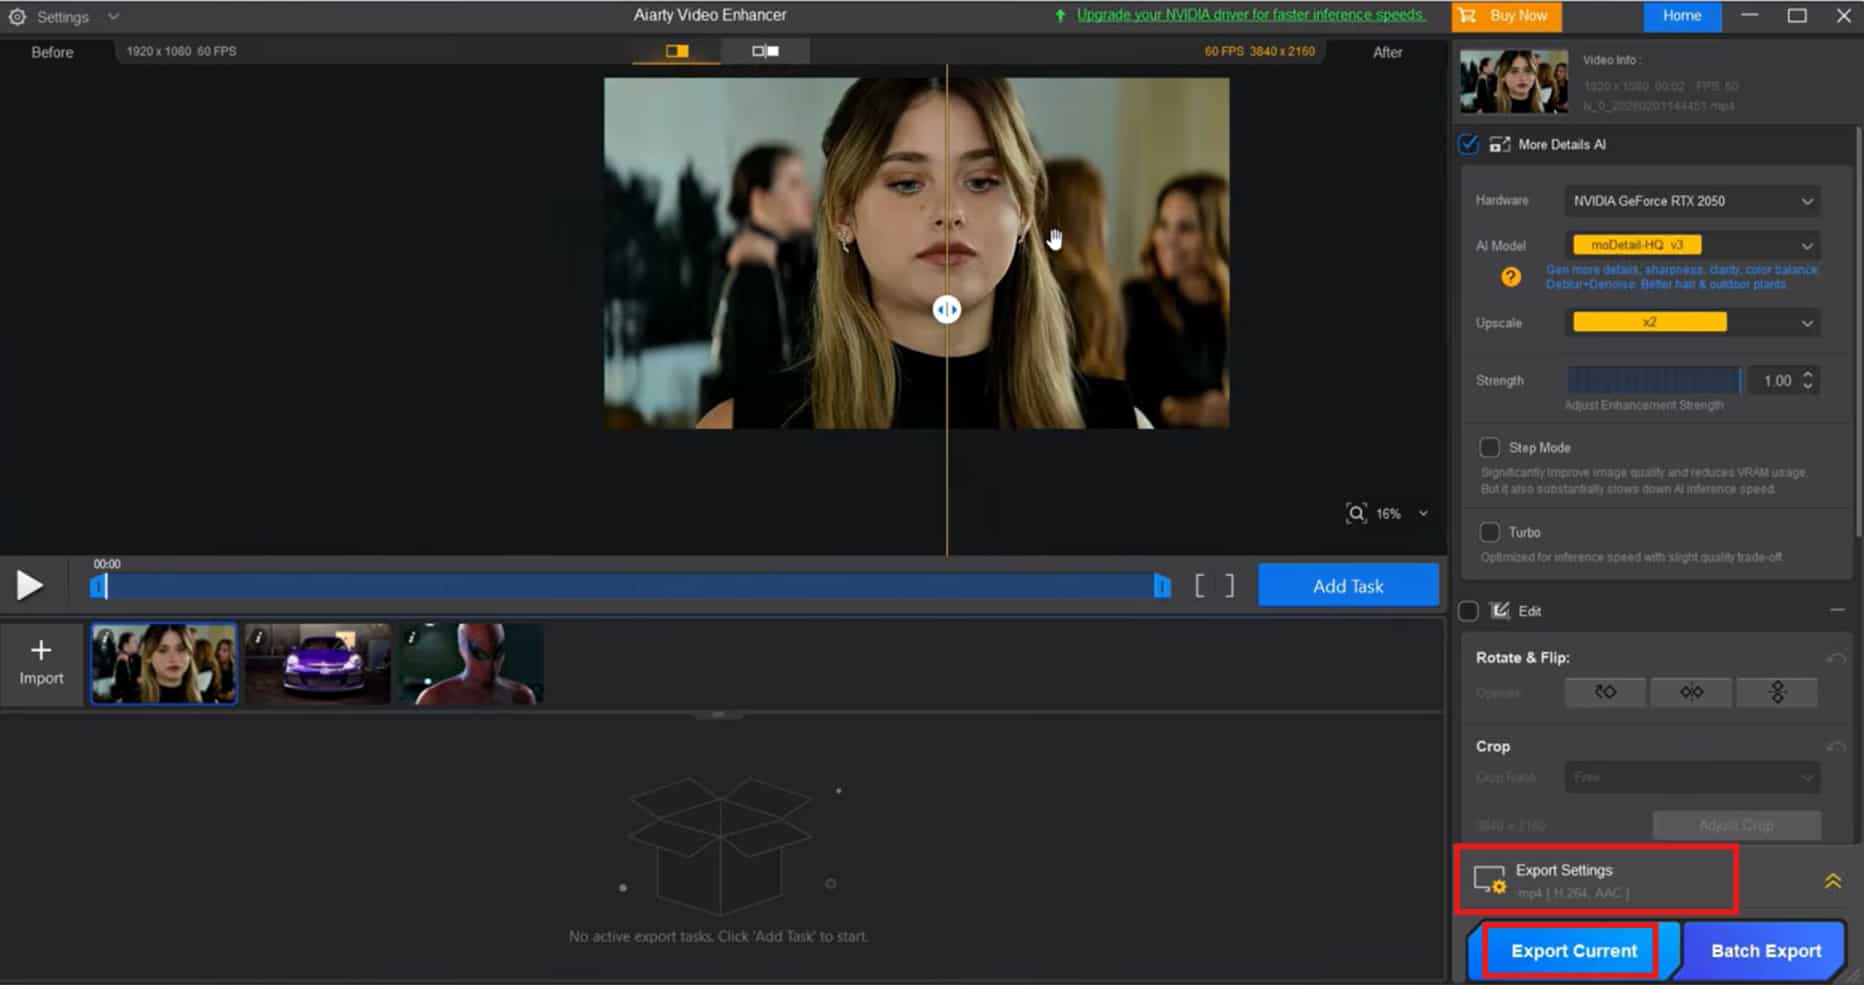1864x985 pixels.
Task: Click the blue timeline track
Action: coord(630,586)
